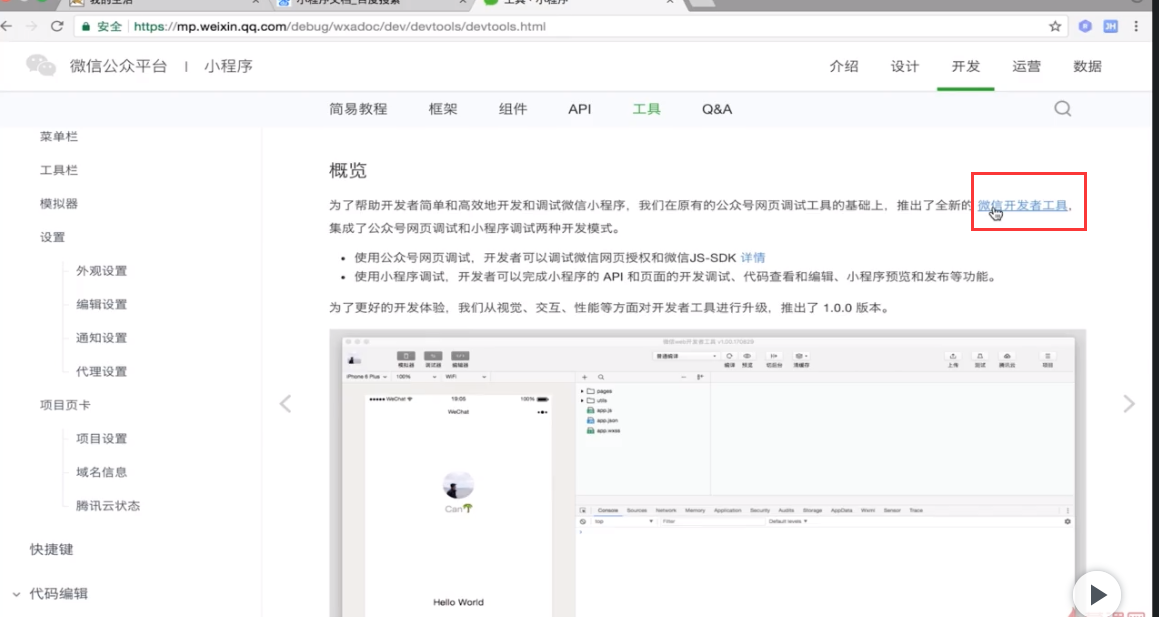Open 编辑设置 in the sidebar
Image resolution: width=1159 pixels, height=617 pixels.
tap(101, 304)
